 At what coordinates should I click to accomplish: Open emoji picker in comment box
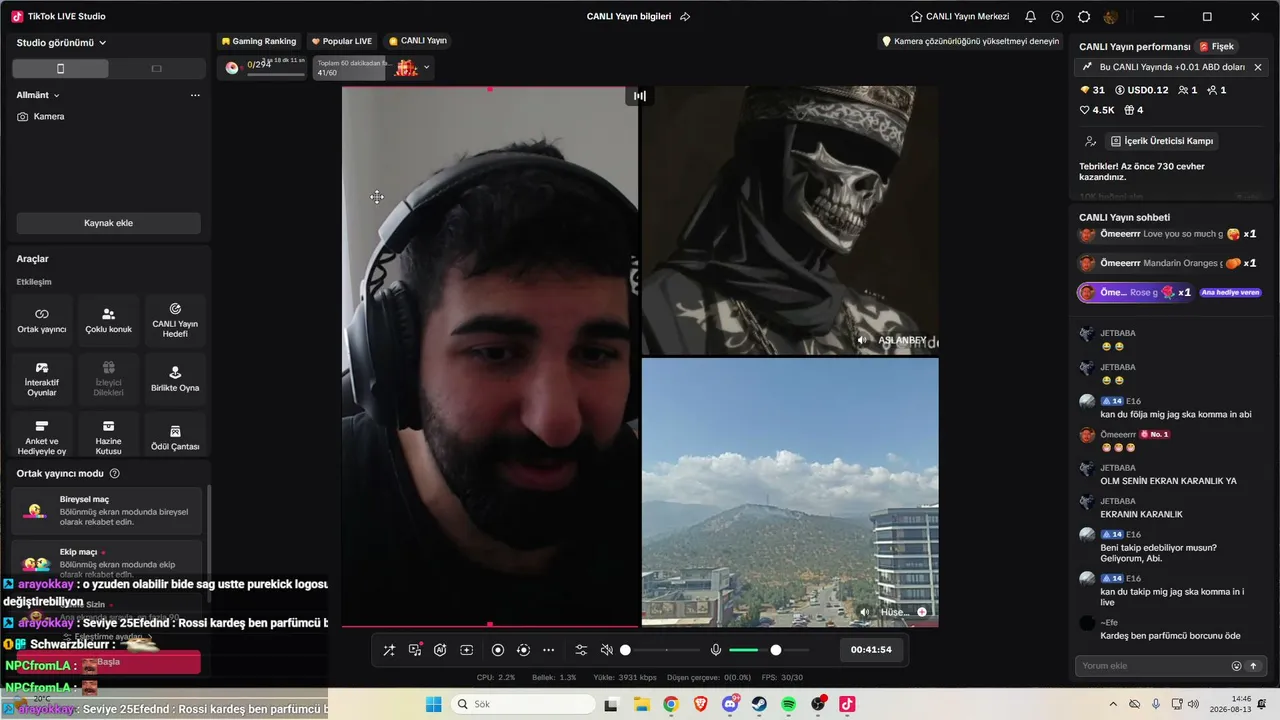click(1236, 666)
